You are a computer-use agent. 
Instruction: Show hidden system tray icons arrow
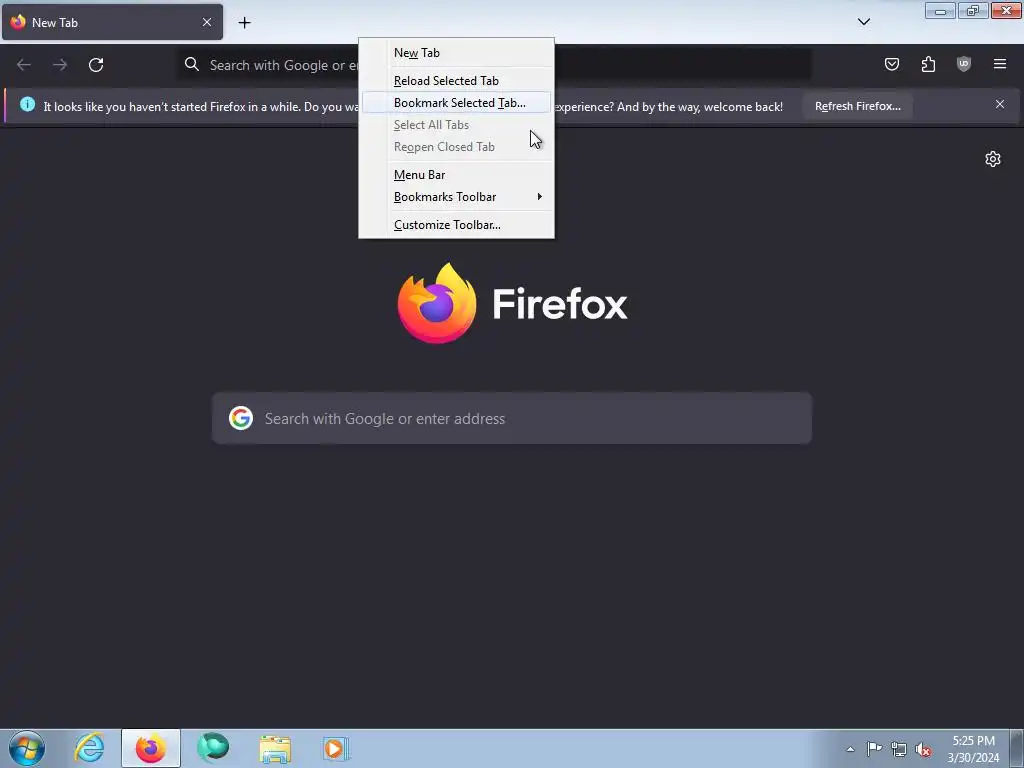coord(850,749)
